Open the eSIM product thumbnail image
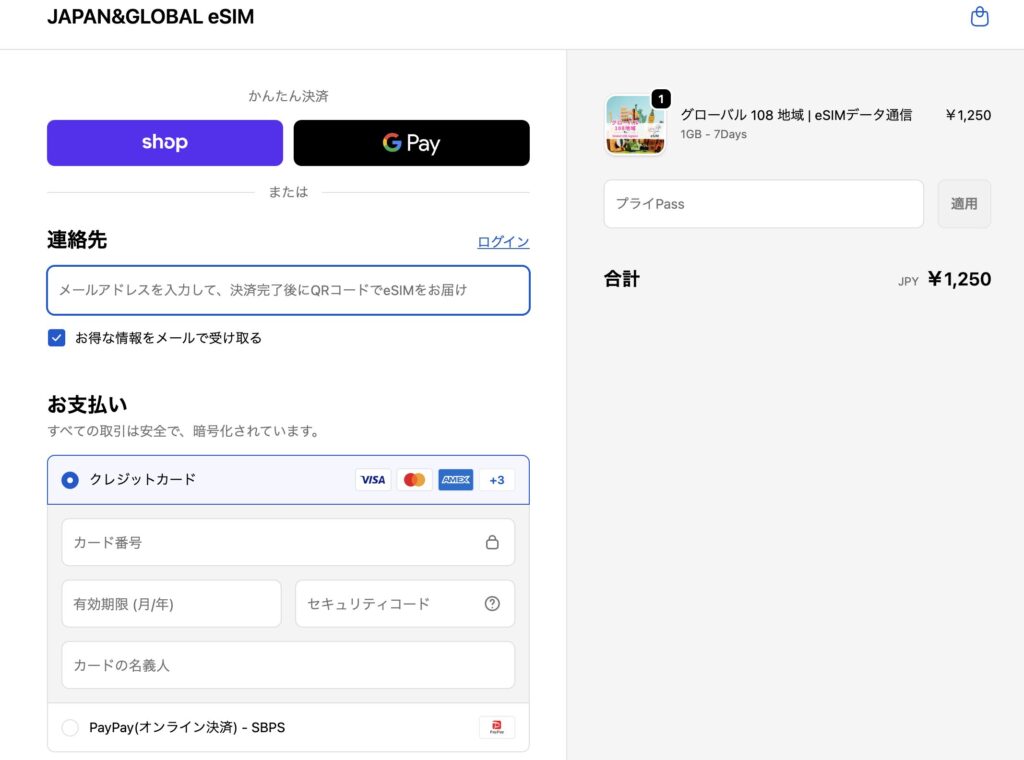Image resolution: width=1024 pixels, height=760 pixels. (634, 126)
